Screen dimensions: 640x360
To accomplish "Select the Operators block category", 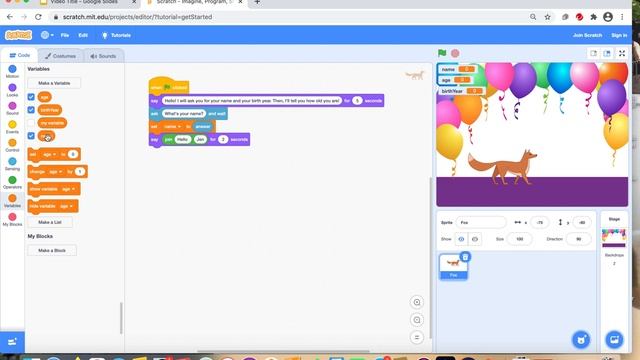I will [12, 182].
